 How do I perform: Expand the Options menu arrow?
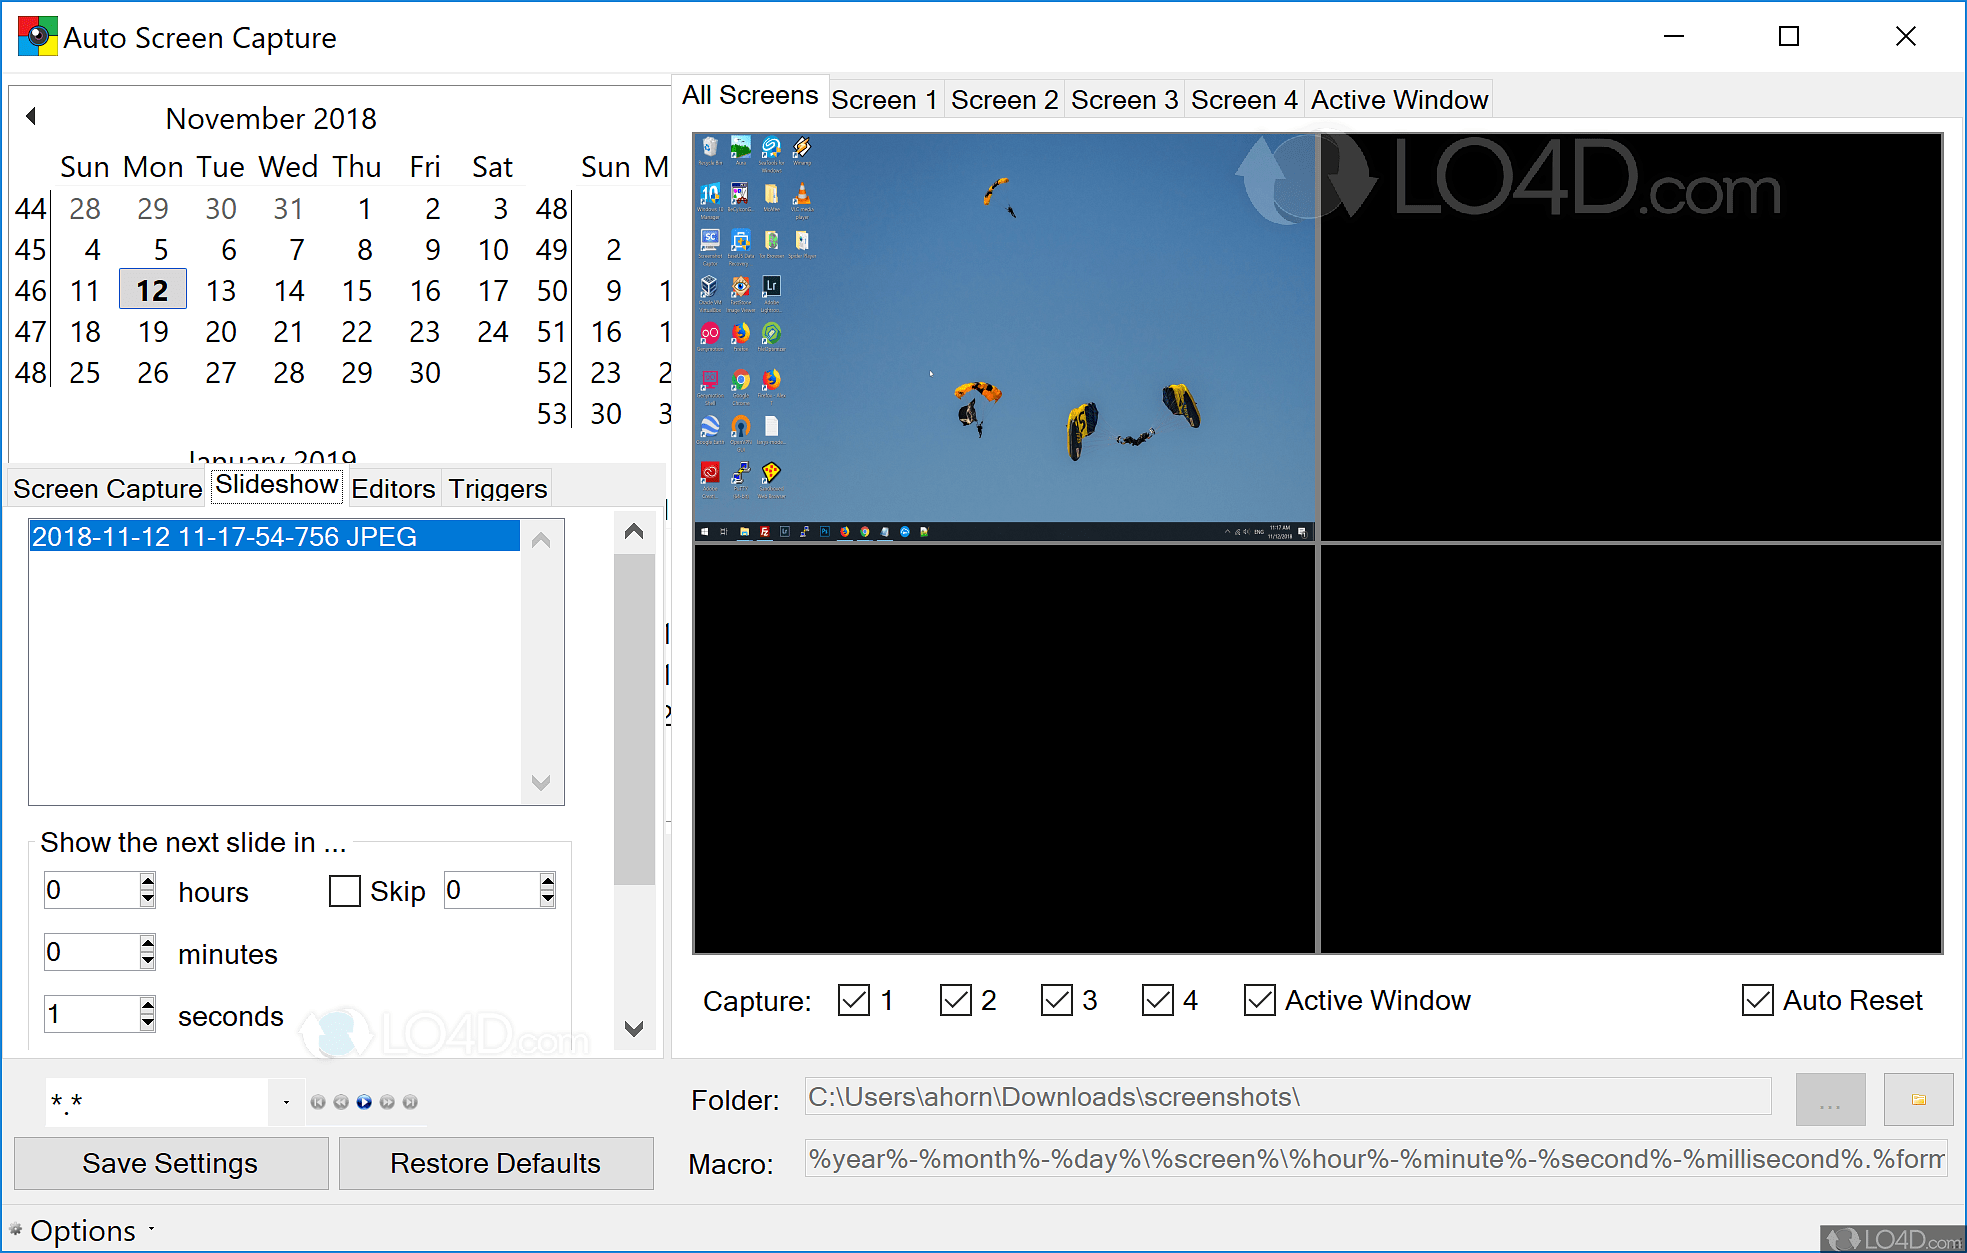[152, 1229]
